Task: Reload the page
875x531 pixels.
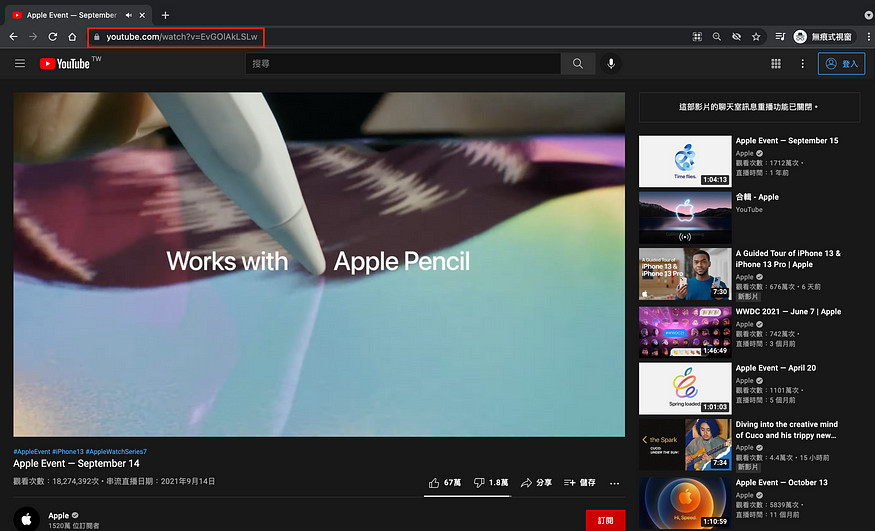Action: (52, 37)
